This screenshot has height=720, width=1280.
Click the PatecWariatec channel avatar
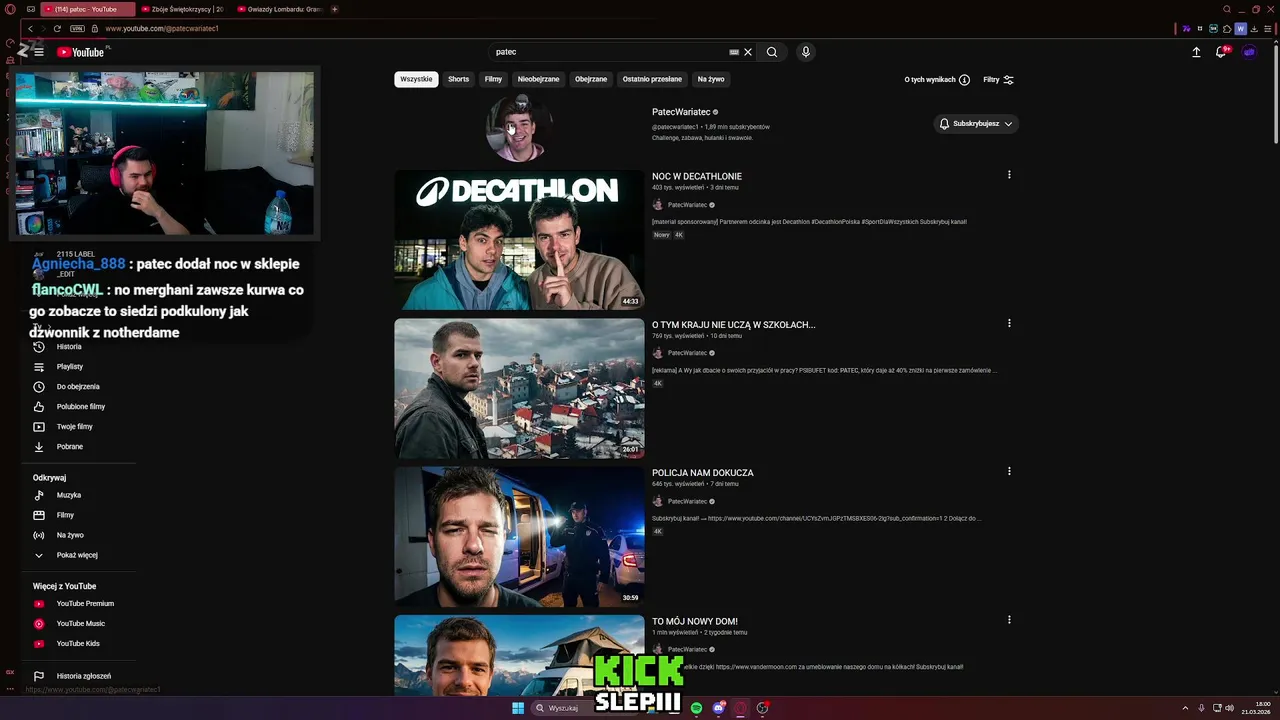pyautogui.click(x=519, y=127)
